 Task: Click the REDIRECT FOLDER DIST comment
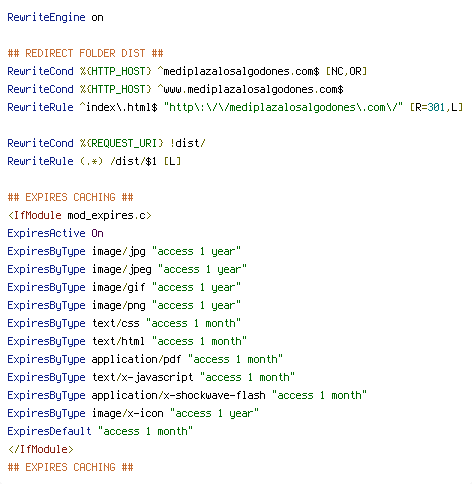[x=85, y=53]
